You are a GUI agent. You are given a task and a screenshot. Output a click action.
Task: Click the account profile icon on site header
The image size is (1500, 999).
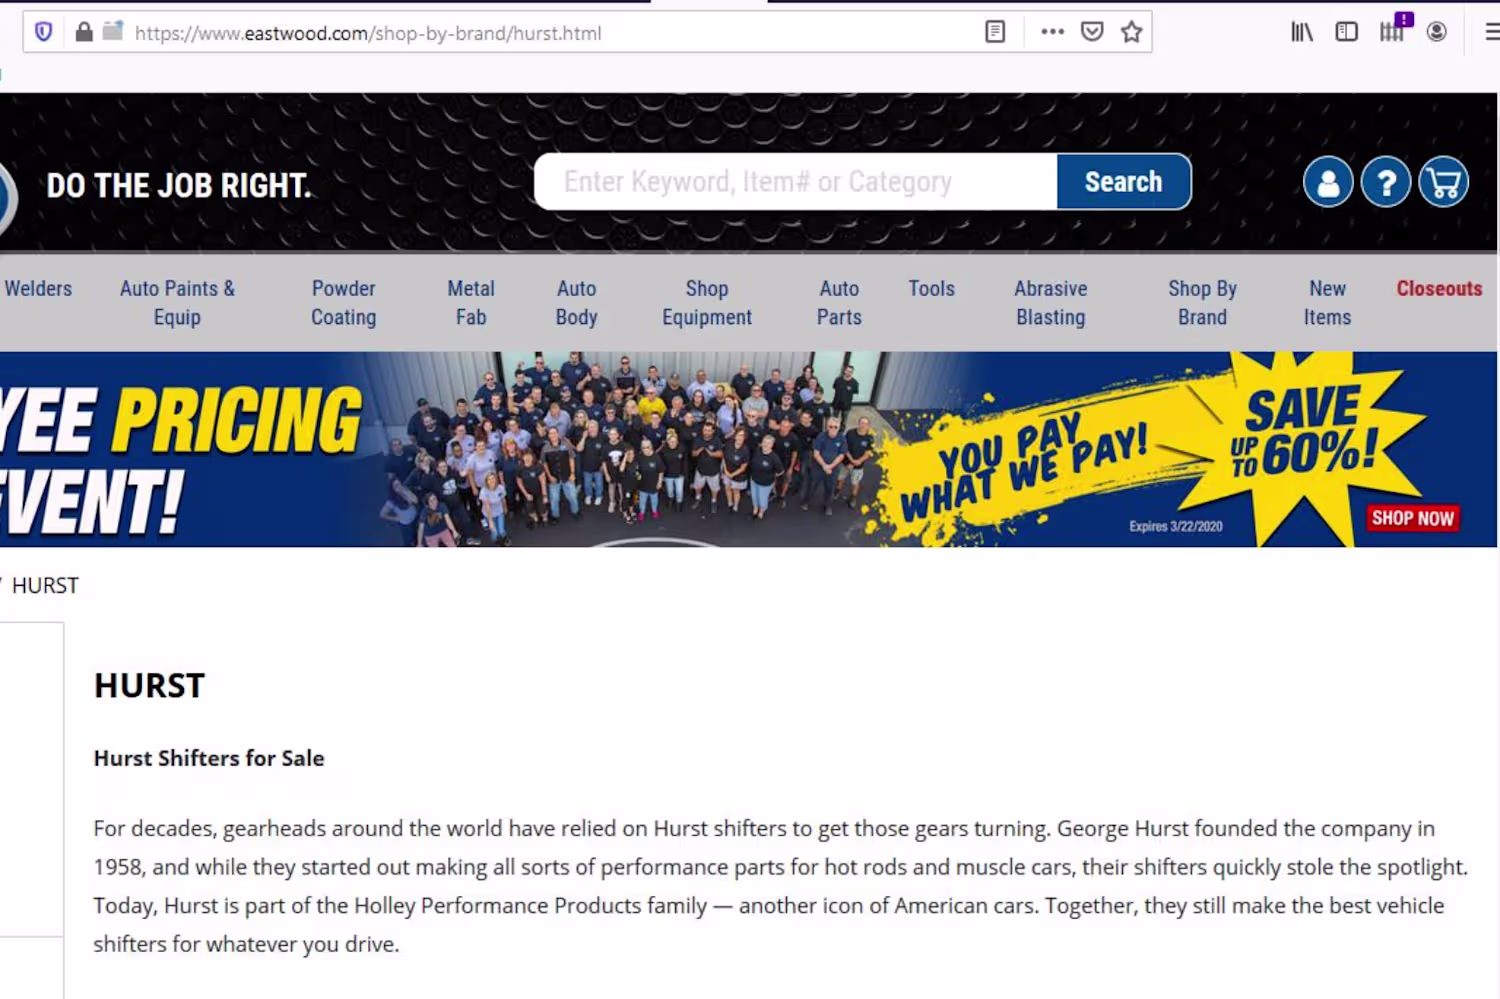1328,183
